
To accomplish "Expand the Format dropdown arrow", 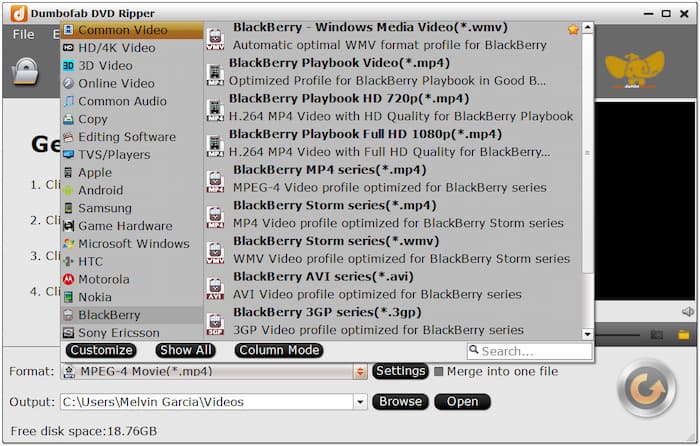I will [360, 372].
